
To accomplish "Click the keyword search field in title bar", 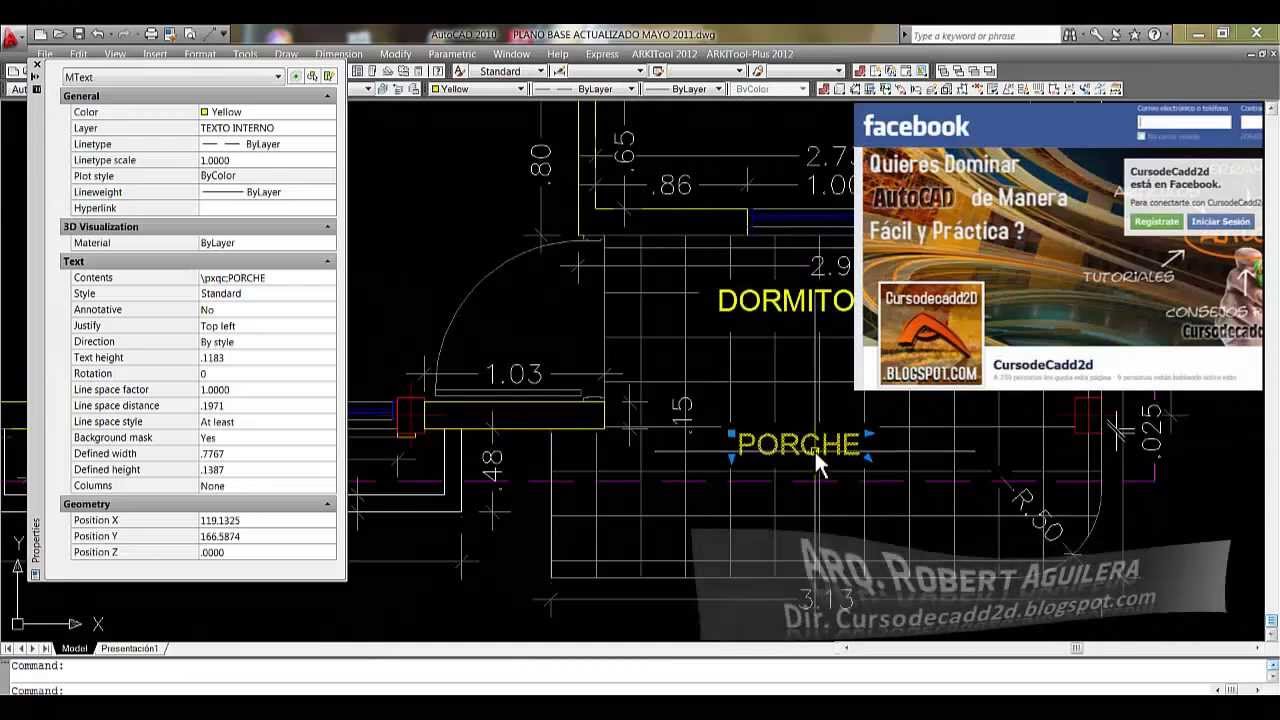I will click(982, 35).
